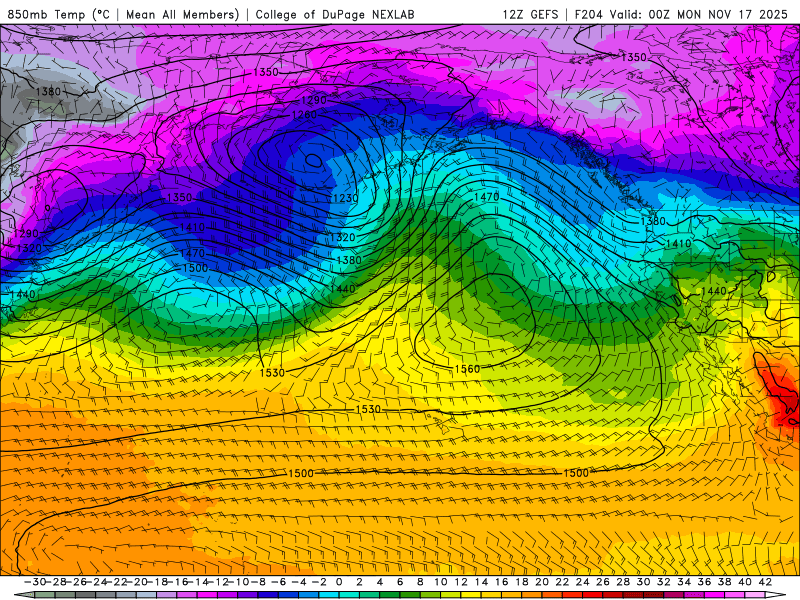800x600 pixels.
Task: Click the -16 value on the colorbar
Action: 178,582
